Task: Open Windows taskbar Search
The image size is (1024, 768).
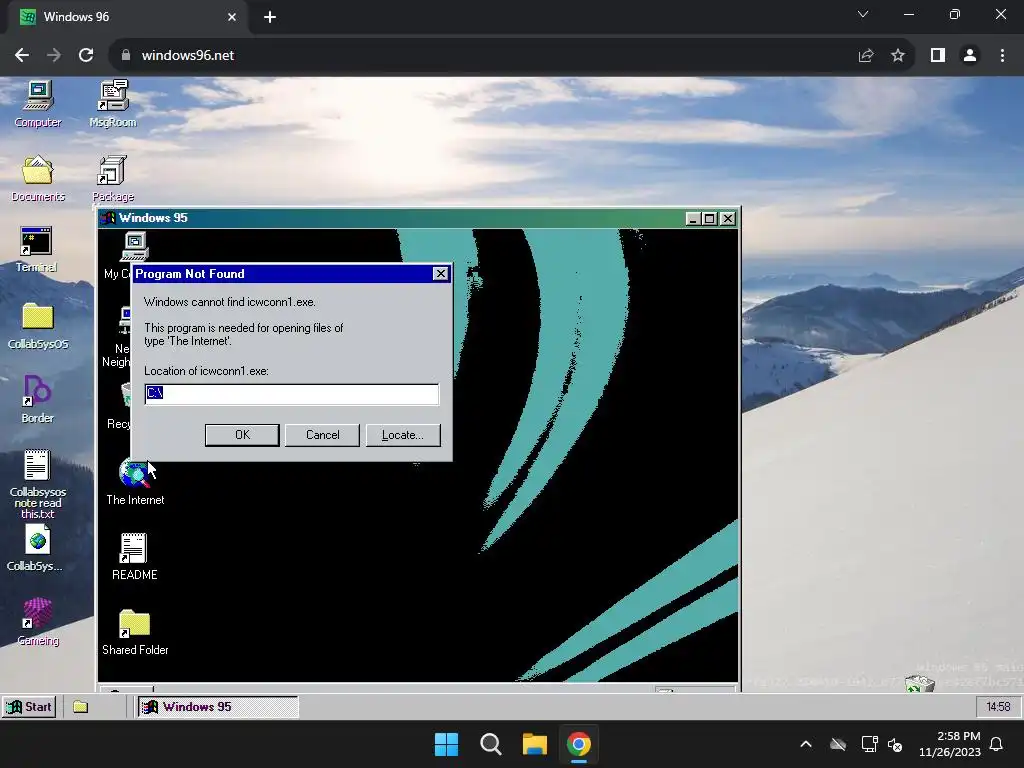Action: click(x=490, y=744)
